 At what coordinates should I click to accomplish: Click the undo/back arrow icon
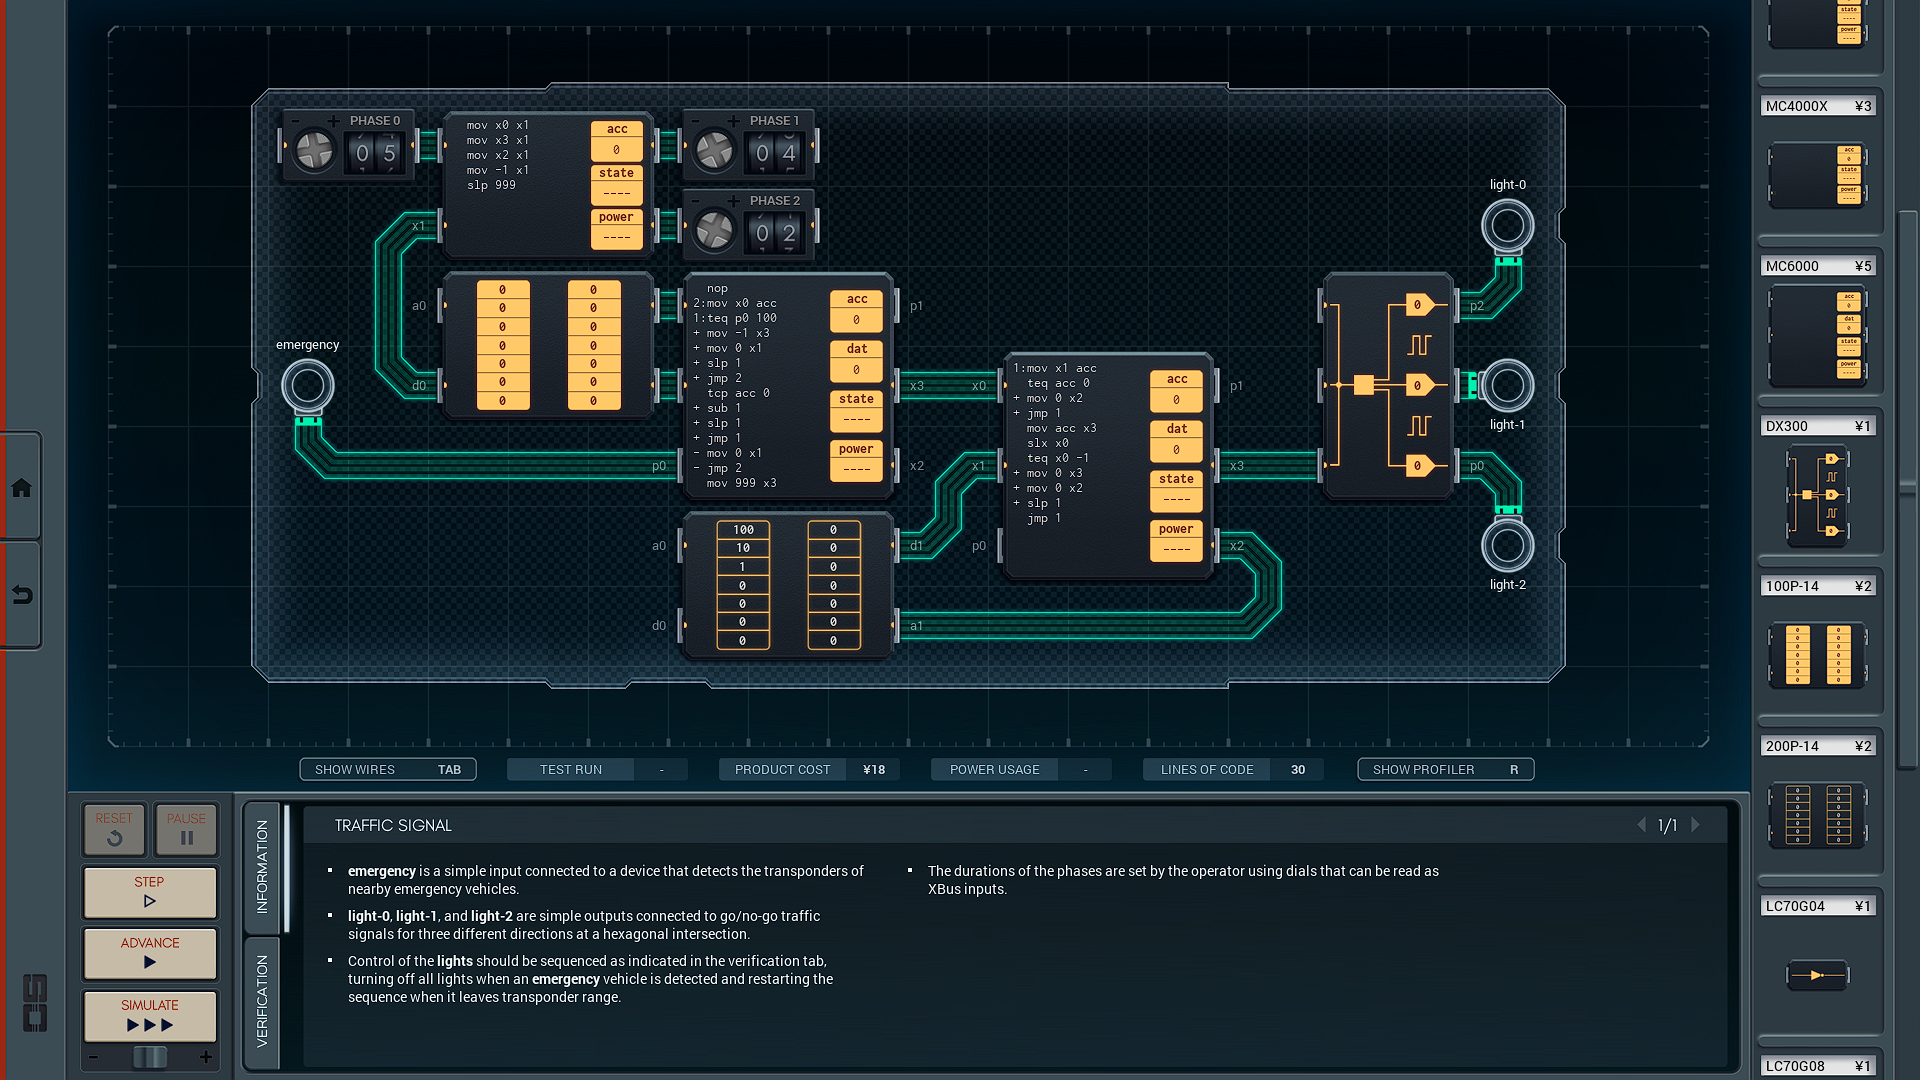21,595
